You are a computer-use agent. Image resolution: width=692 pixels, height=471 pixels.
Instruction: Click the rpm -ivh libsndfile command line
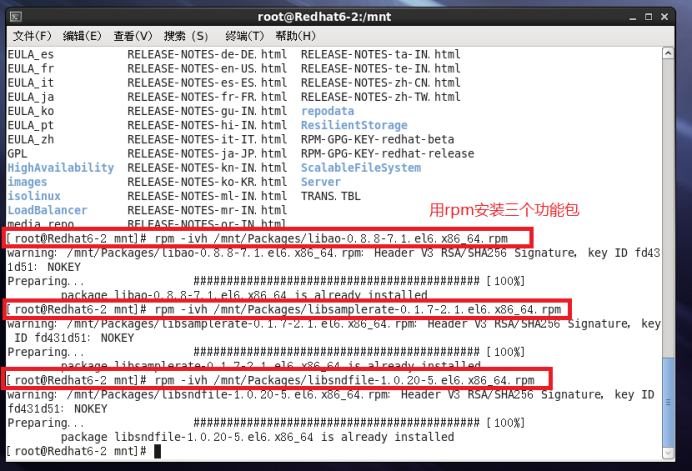271,380
